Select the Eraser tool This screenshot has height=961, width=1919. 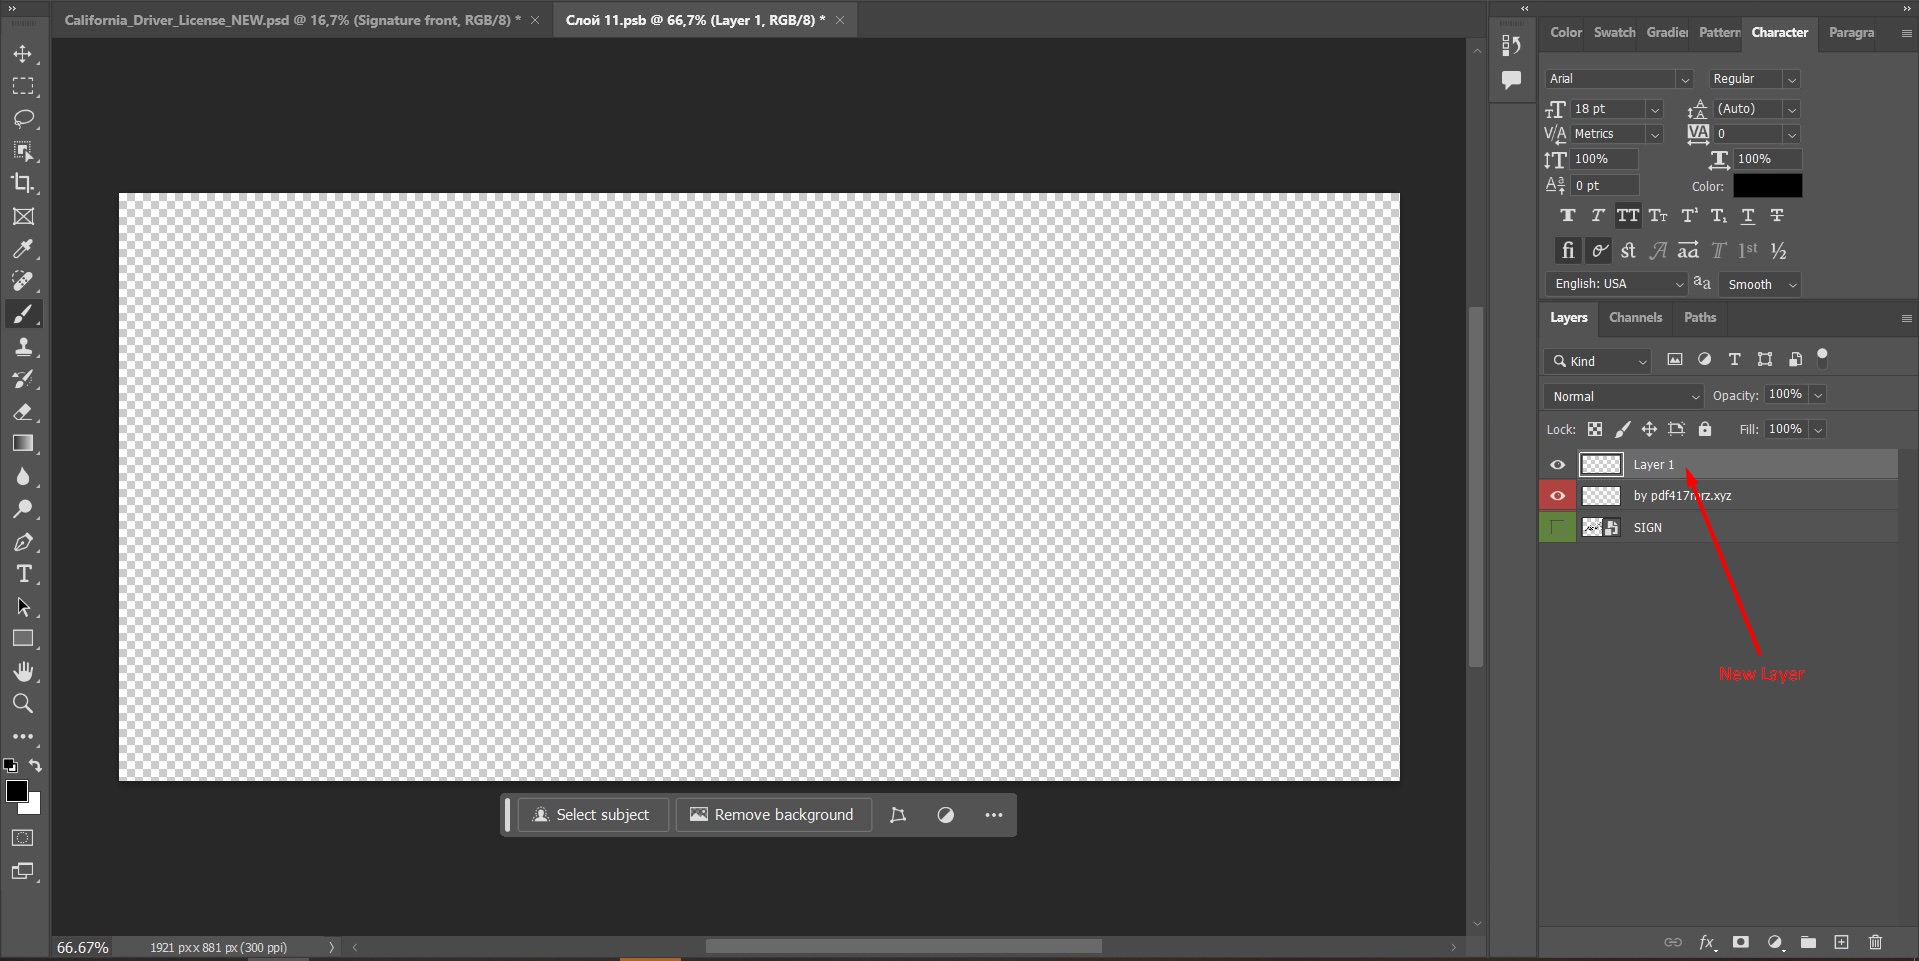(x=23, y=412)
